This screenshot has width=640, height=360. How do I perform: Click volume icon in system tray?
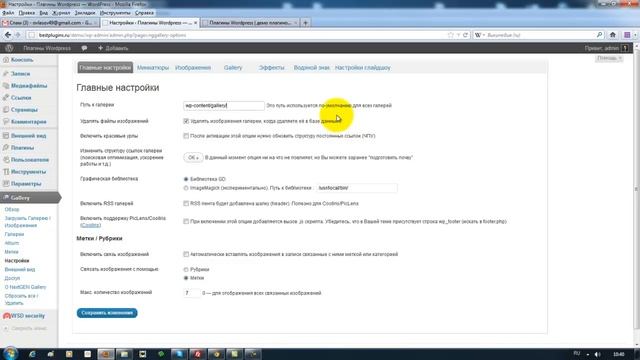pyautogui.click(x=598, y=354)
